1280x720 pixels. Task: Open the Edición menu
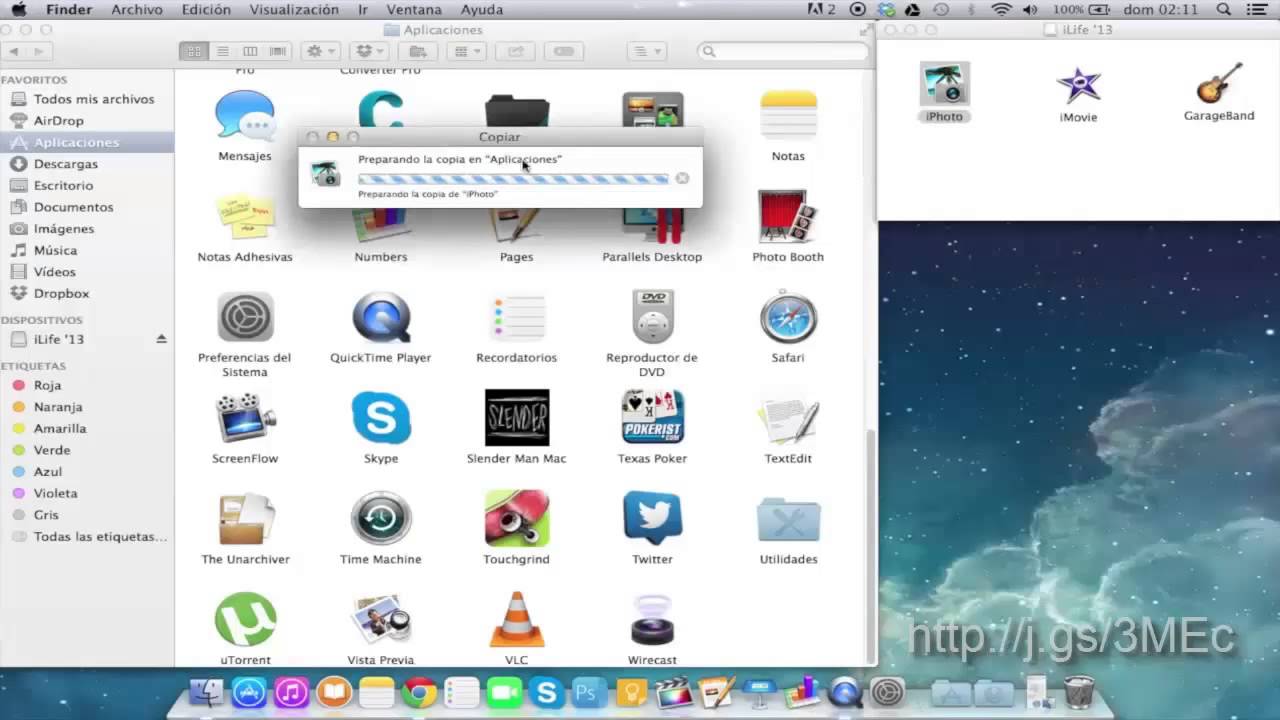[x=206, y=9]
